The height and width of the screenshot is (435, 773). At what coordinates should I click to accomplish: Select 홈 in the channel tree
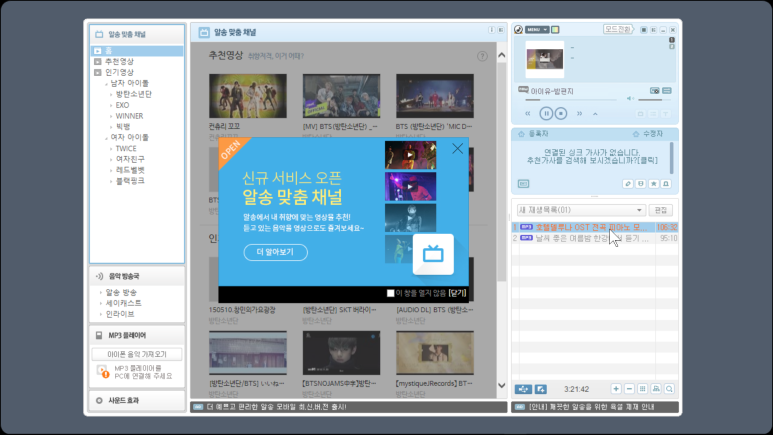click(x=137, y=51)
